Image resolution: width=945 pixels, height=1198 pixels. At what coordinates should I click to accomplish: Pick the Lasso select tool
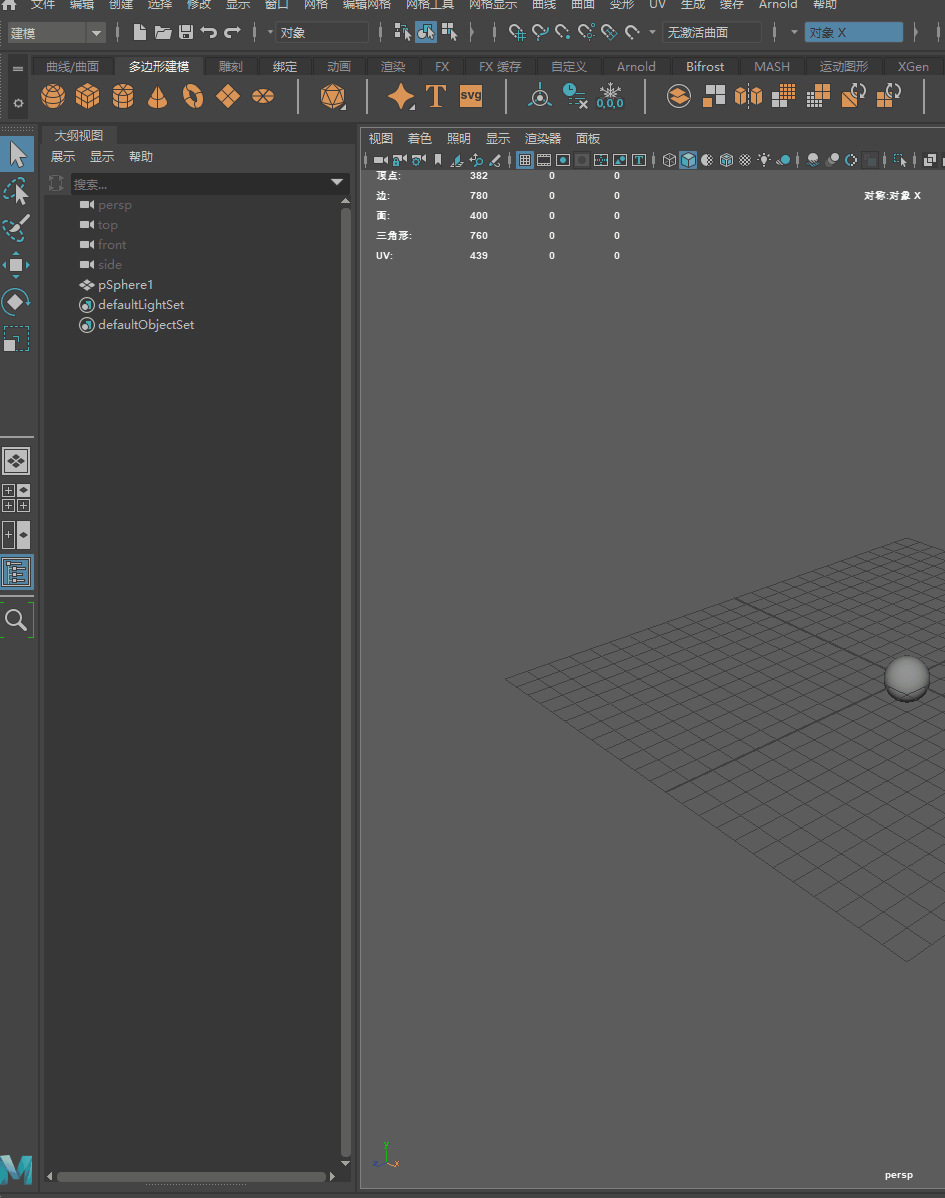click(17, 191)
